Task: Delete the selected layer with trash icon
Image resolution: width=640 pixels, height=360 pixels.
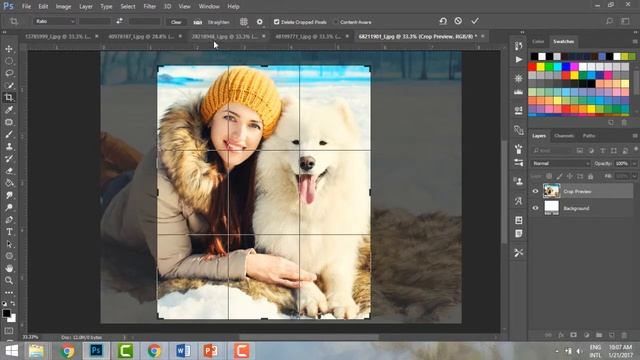Action: coord(624,335)
